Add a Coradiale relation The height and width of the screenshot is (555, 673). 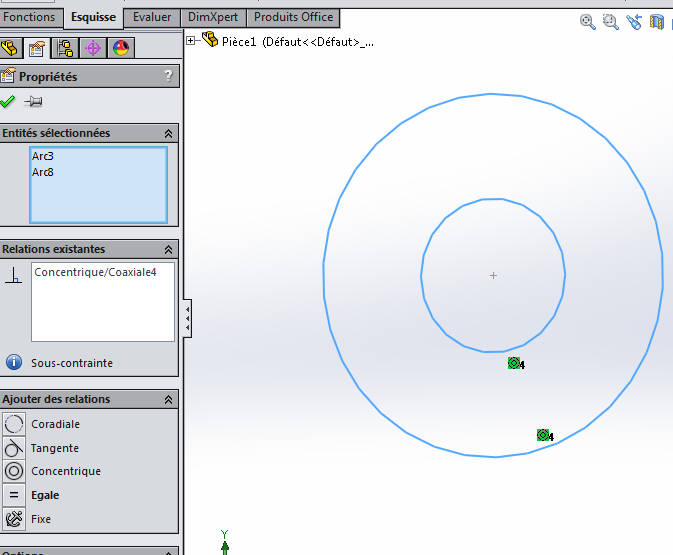55,424
